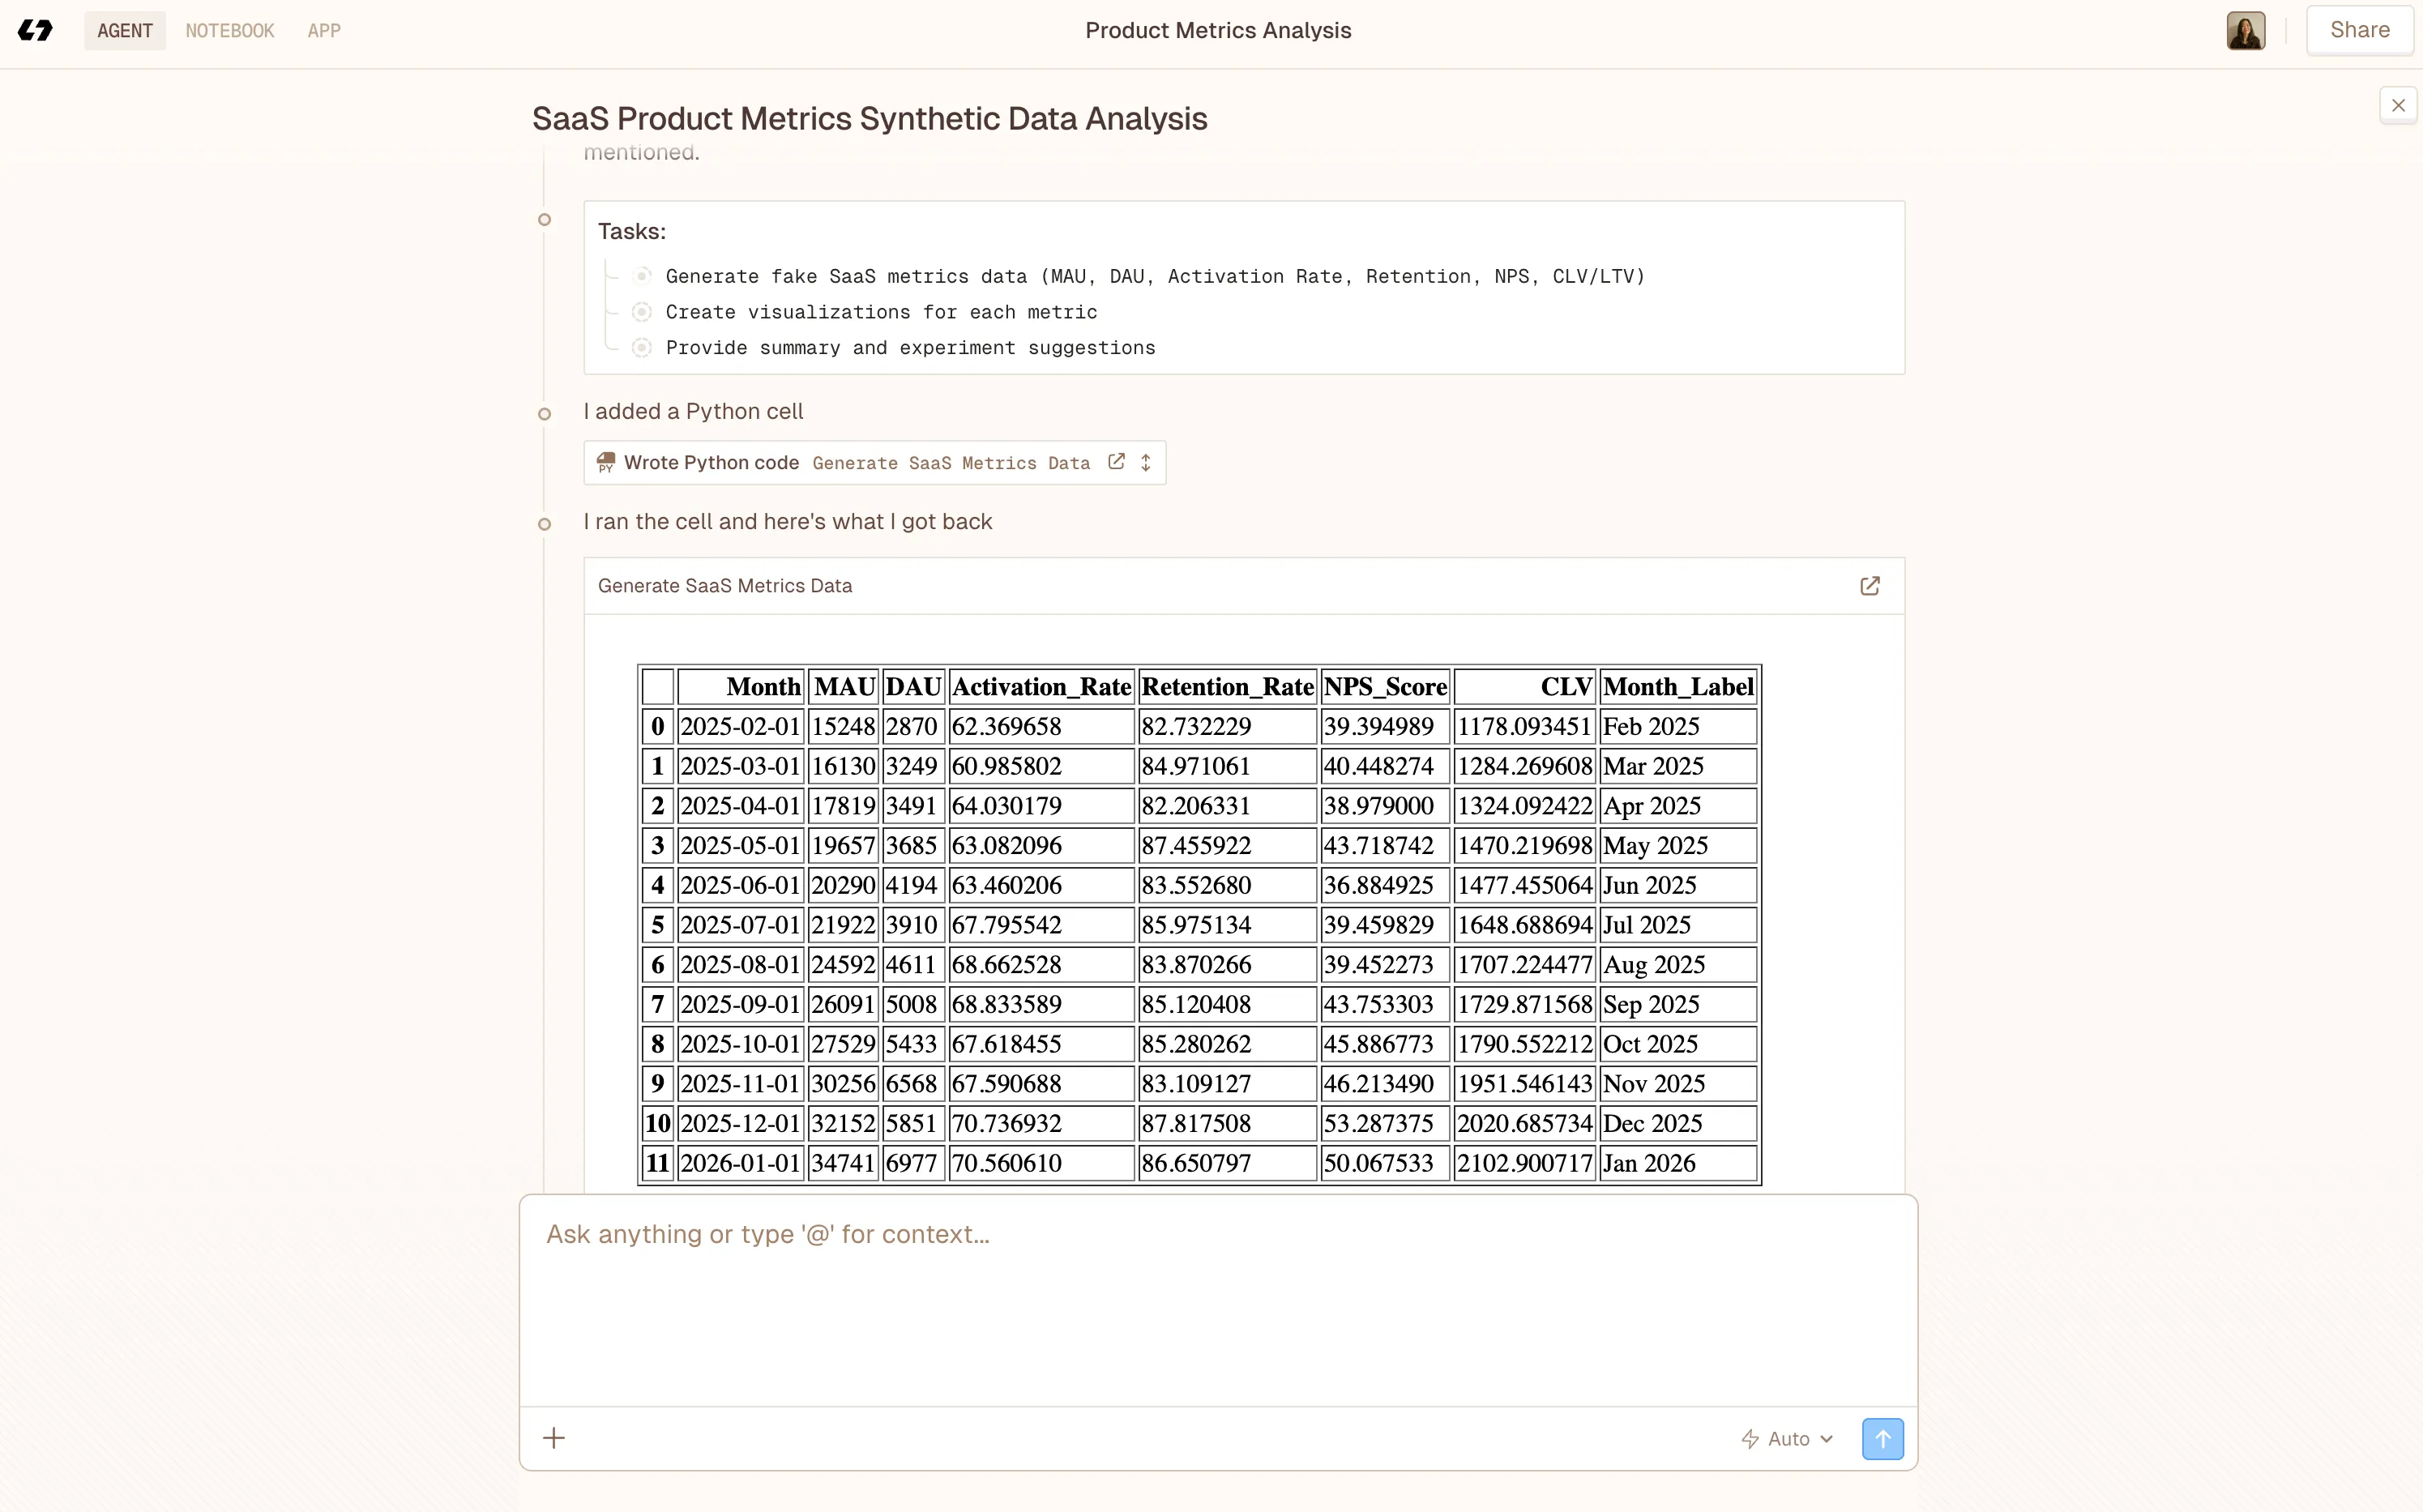Open your profile avatar in the top bar
Viewport: 2423px width, 1512px height.
click(2246, 30)
